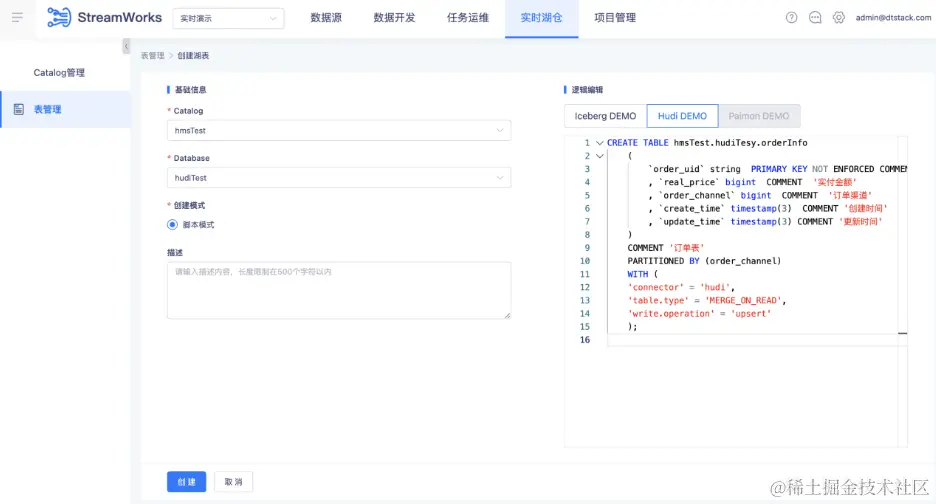Toggle the hamburger menu icon
This screenshot has width=936, height=504.
pyautogui.click(x=17, y=17)
